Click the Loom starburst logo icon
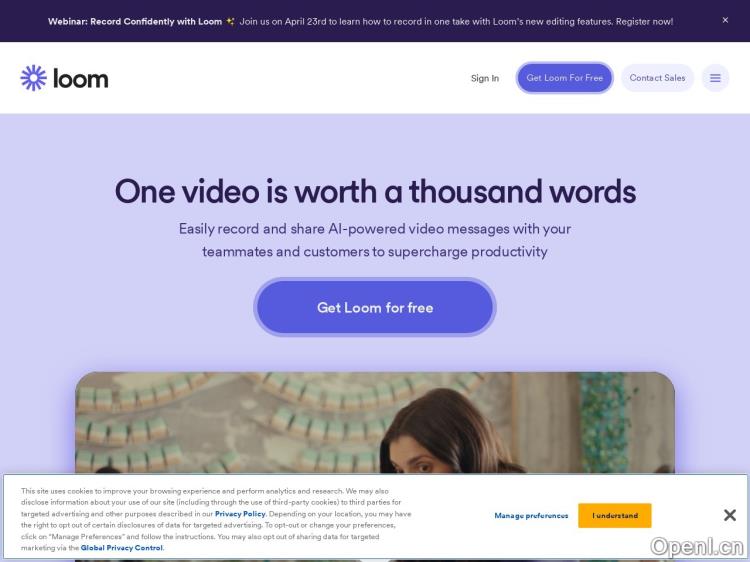The image size is (750, 562). point(33,78)
